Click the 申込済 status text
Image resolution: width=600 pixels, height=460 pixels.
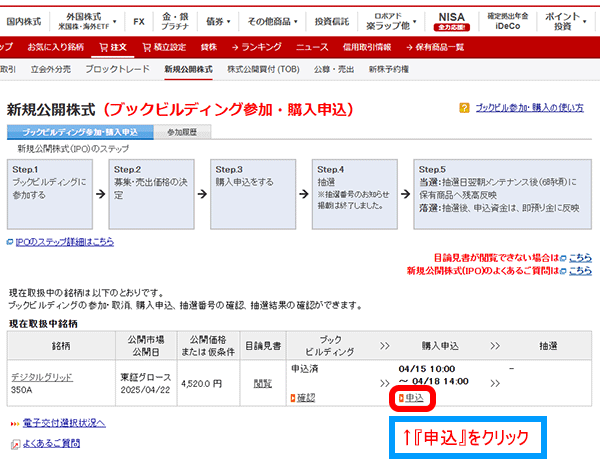click(x=305, y=369)
